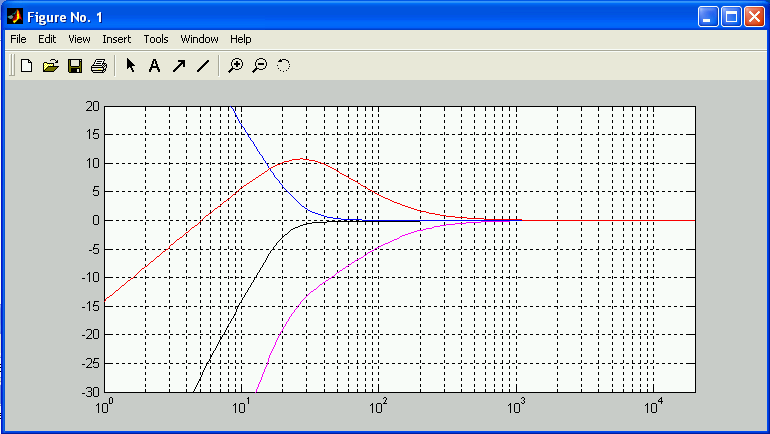Click the x-axis label 10^2
This screenshot has height=434, width=770.
378,407
